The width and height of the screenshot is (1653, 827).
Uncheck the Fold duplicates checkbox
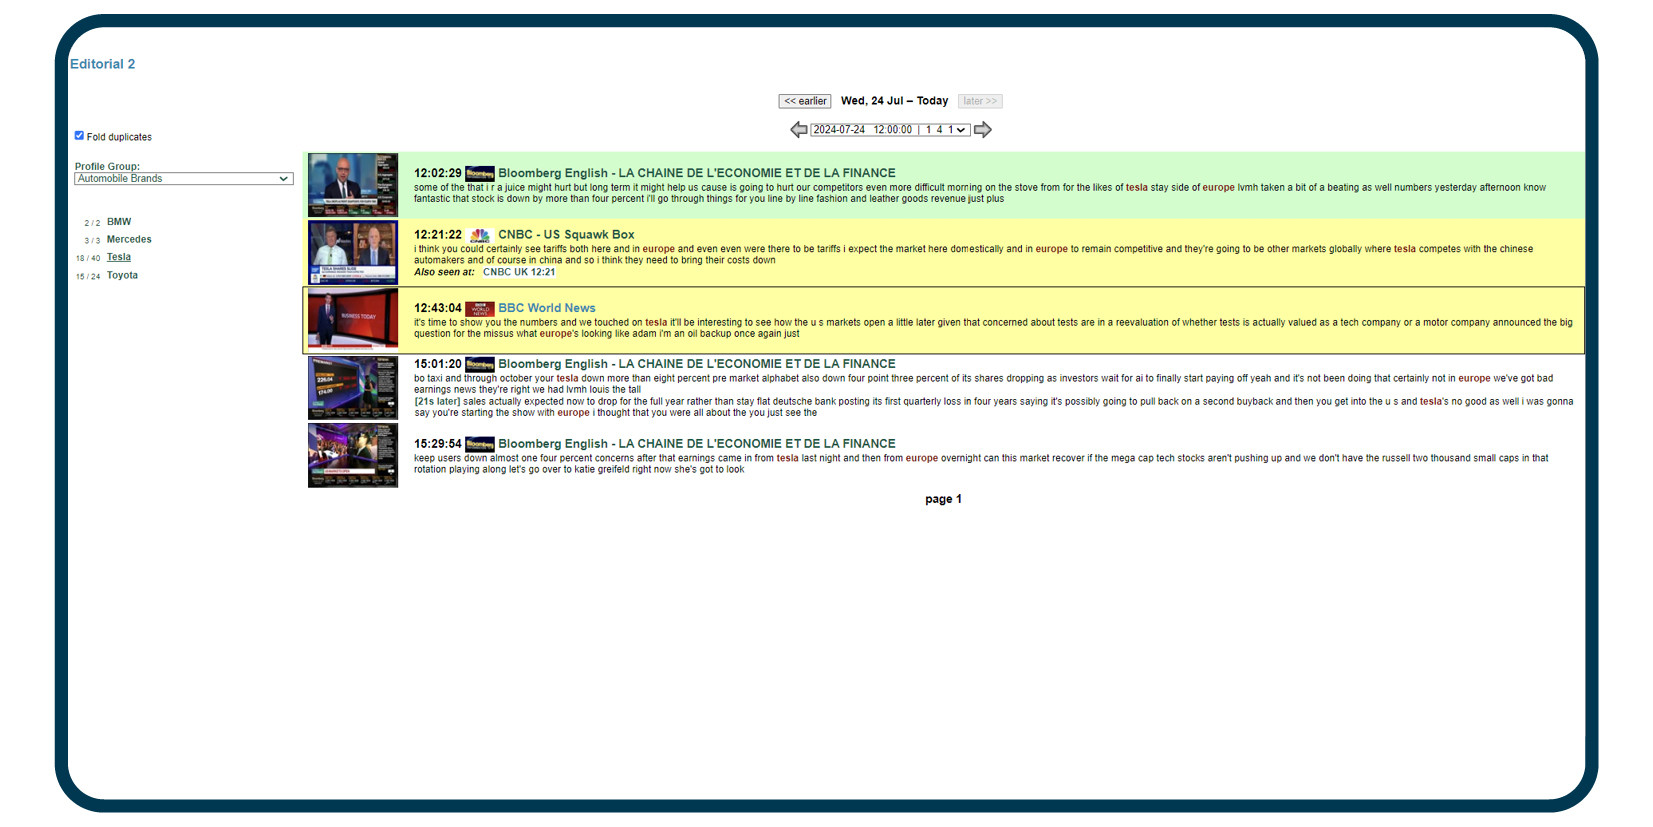(x=79, y=136)
